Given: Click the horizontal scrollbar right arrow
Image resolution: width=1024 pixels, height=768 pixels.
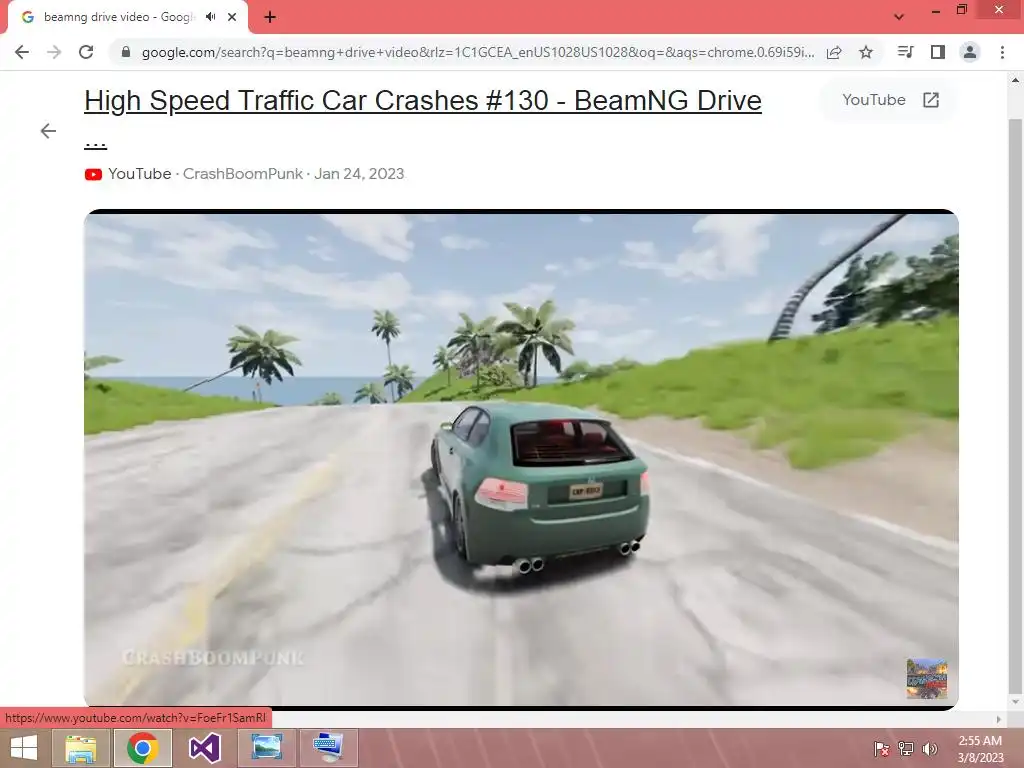Looking at the screenshot, I should click(998, 719).
